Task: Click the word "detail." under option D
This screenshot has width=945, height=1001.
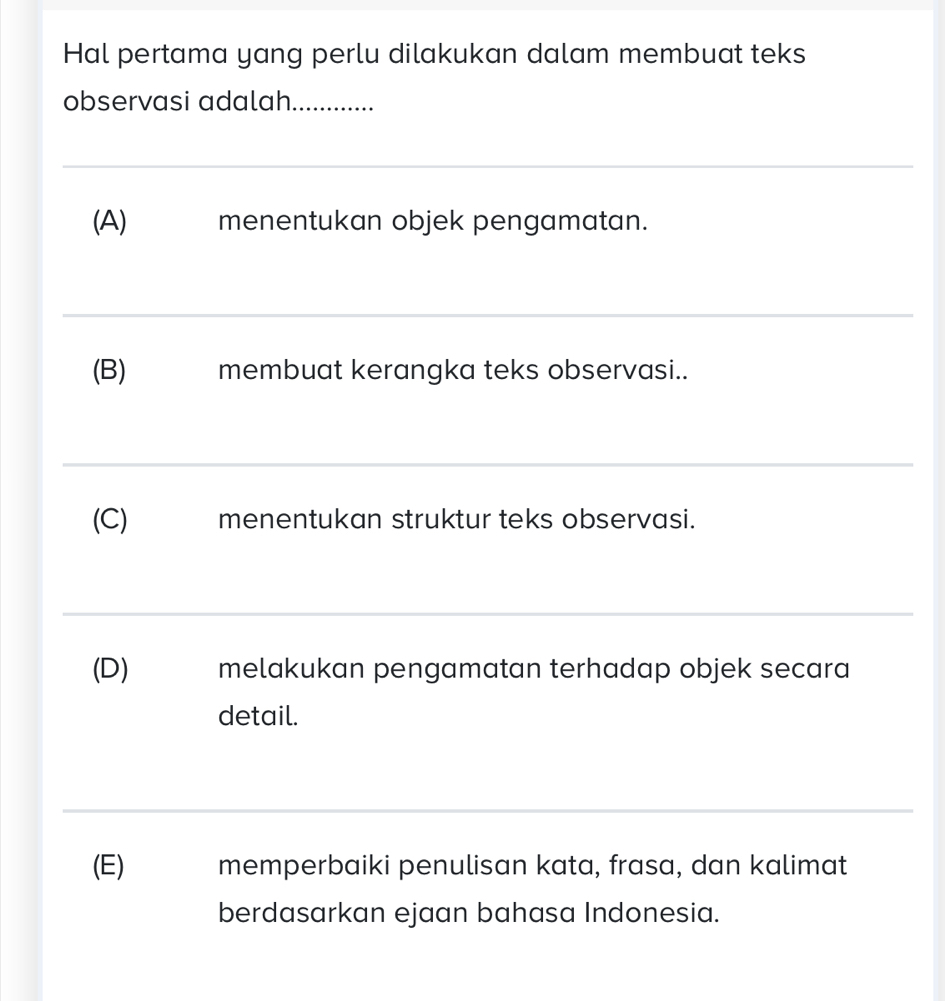Action: pyautogui.click(x=258, y=716)
